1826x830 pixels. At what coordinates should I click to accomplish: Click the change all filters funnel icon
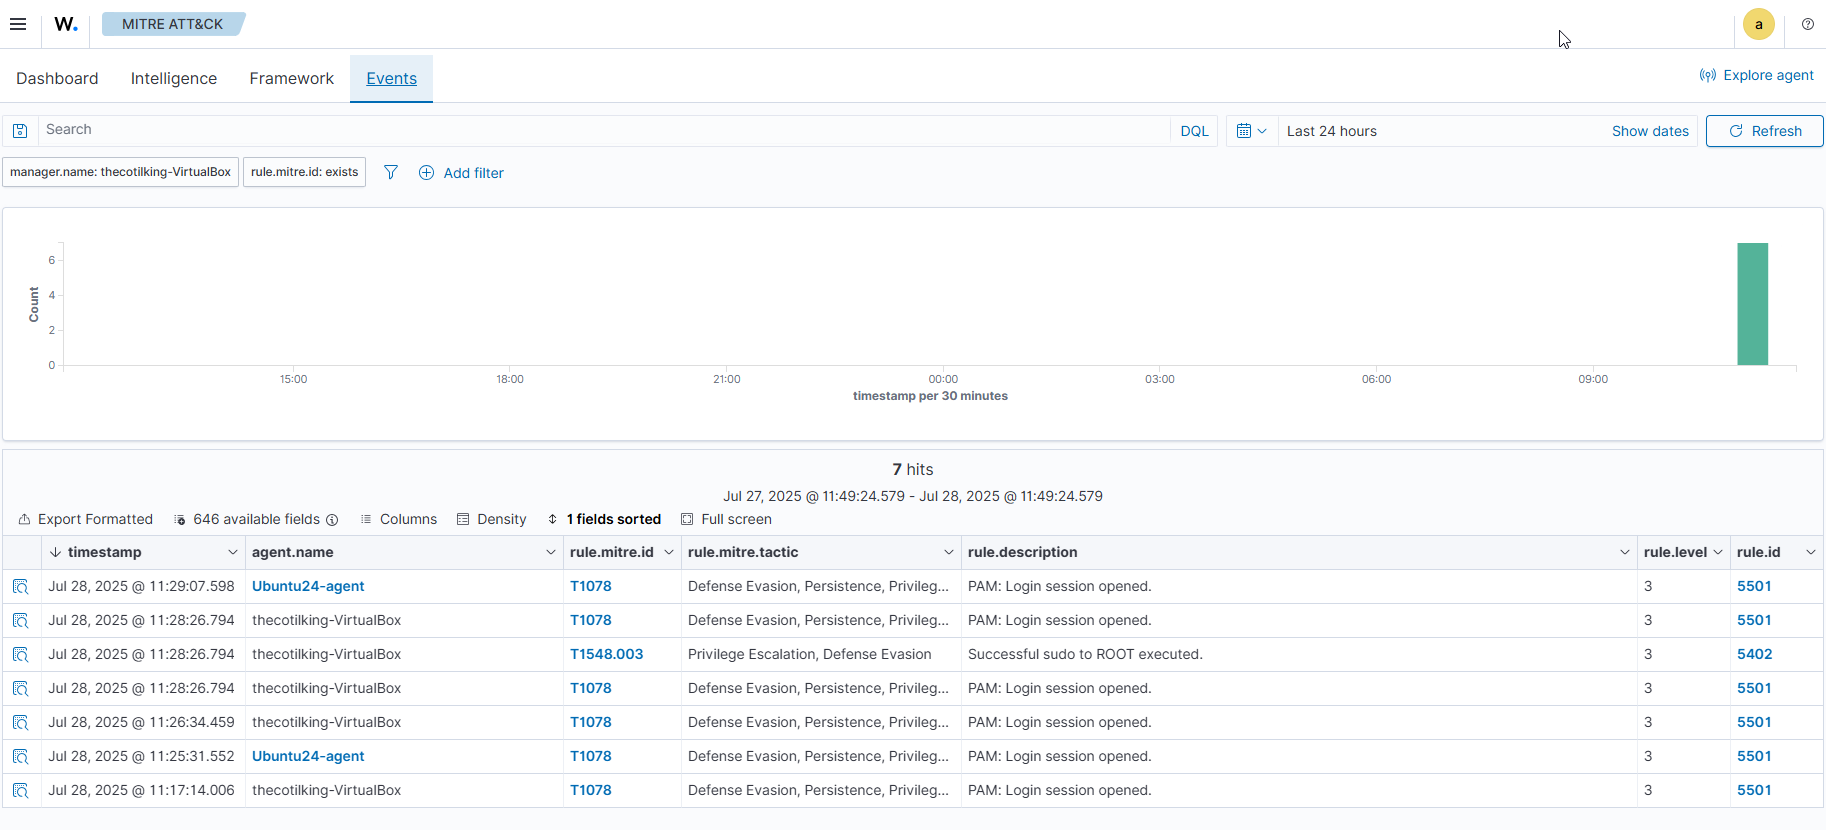(391, 172)
